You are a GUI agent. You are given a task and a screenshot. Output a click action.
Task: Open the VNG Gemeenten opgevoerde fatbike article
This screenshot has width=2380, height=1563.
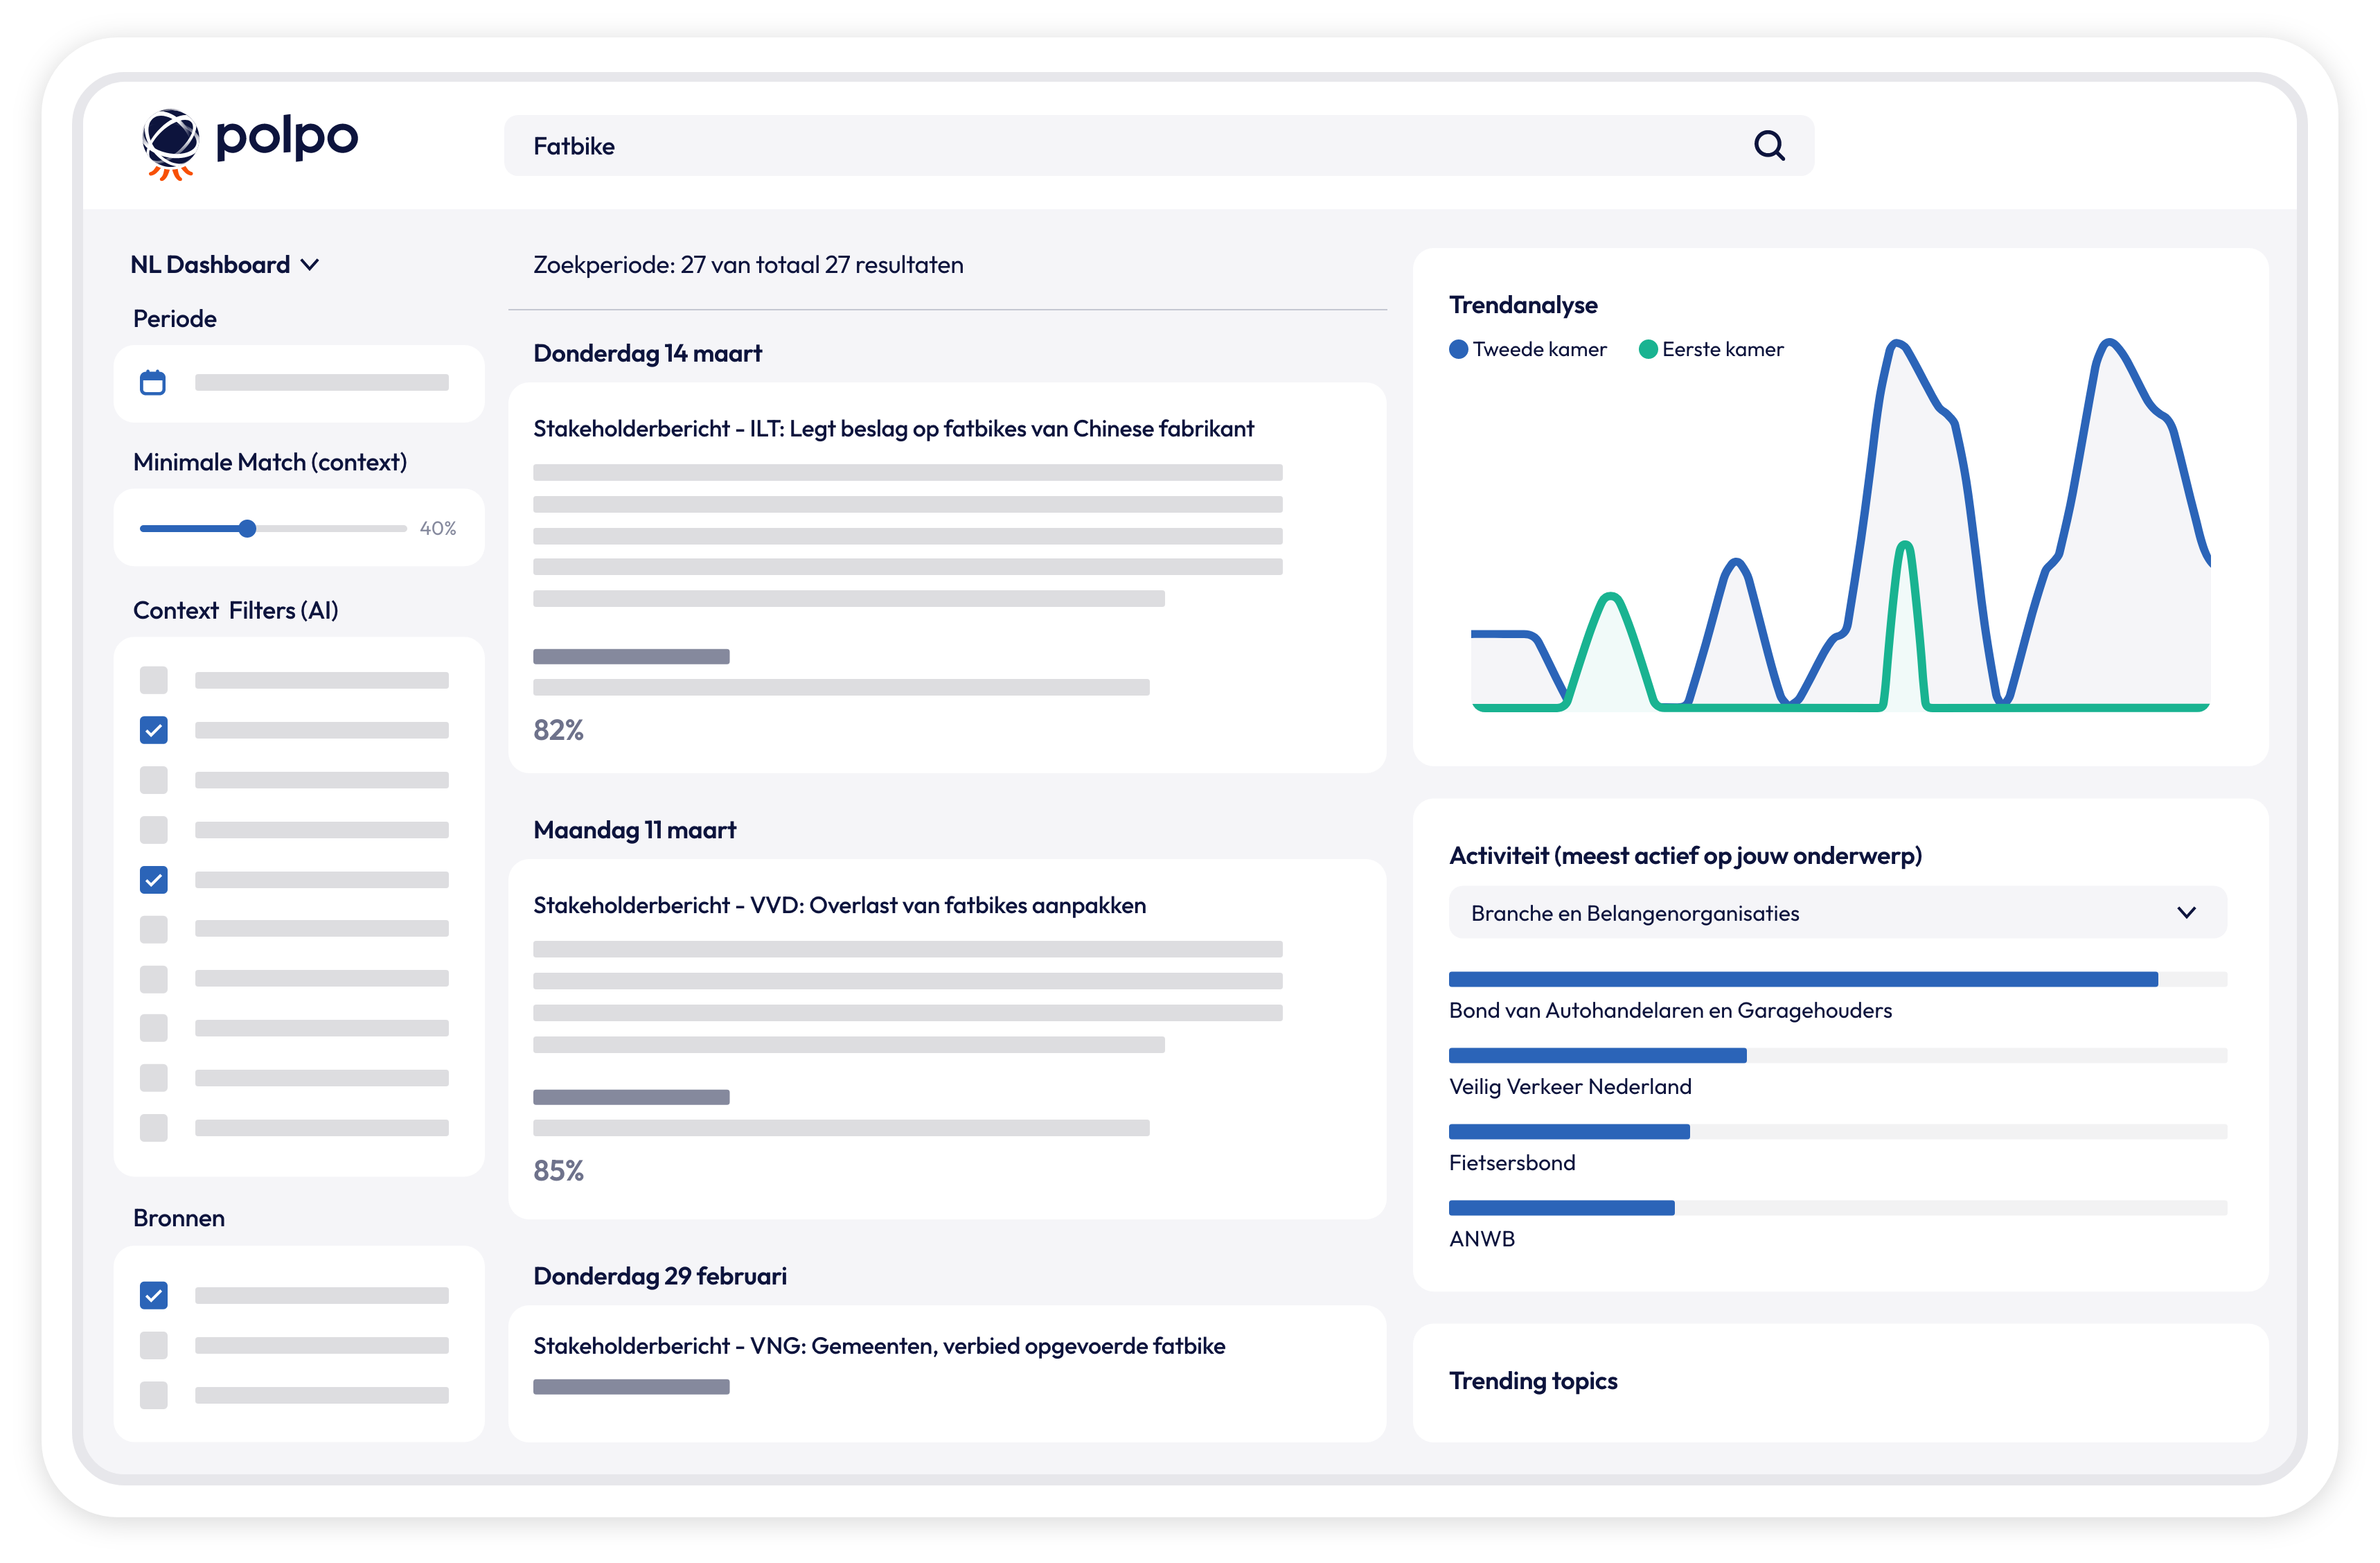pyautogui.click(x=878, y=1346)
